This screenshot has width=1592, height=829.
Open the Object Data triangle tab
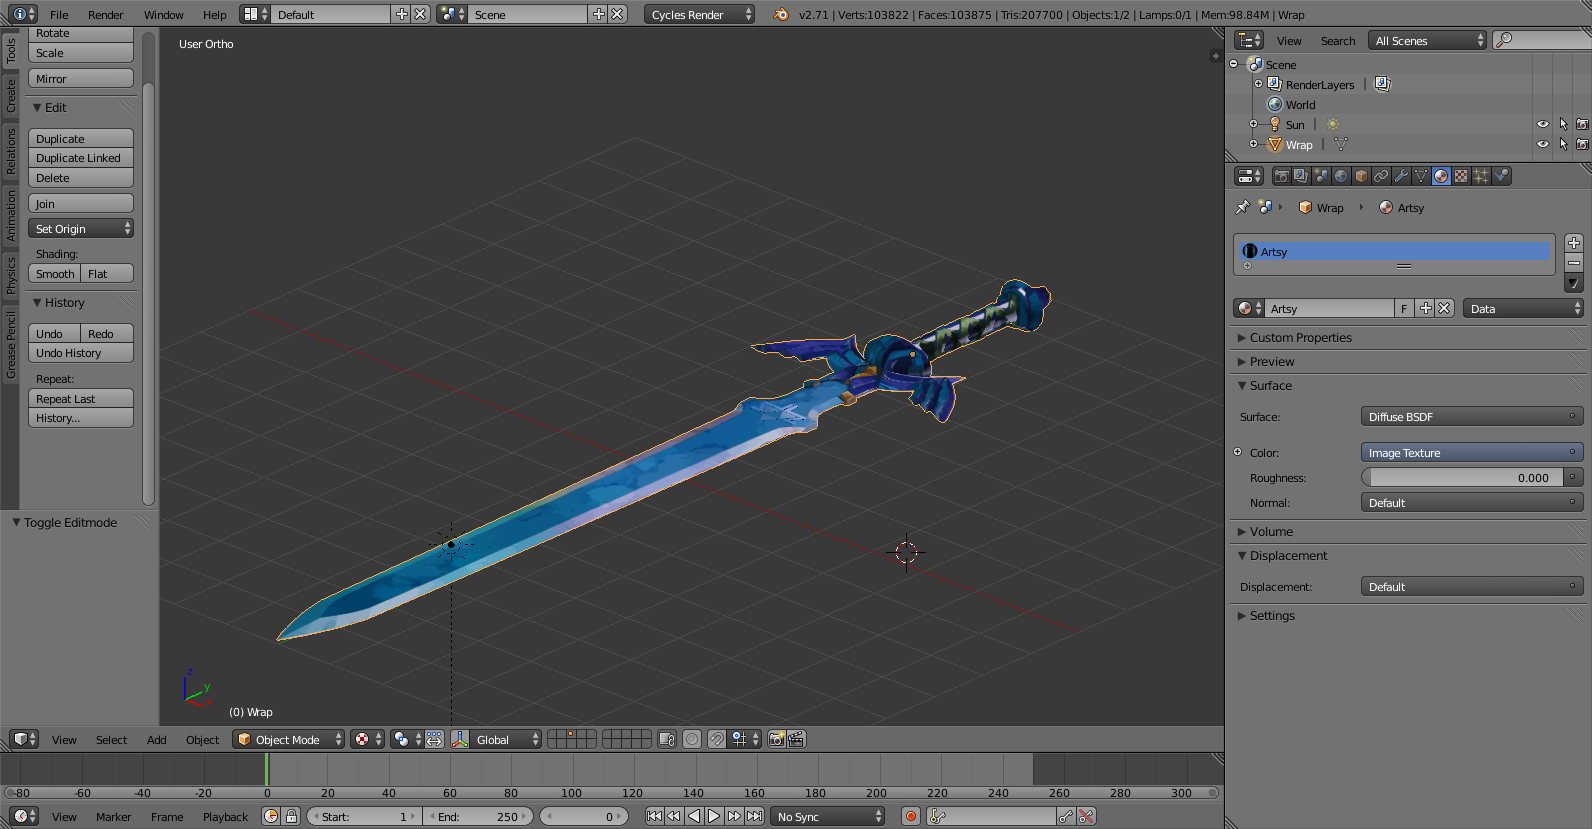[x=1421, y=176]
